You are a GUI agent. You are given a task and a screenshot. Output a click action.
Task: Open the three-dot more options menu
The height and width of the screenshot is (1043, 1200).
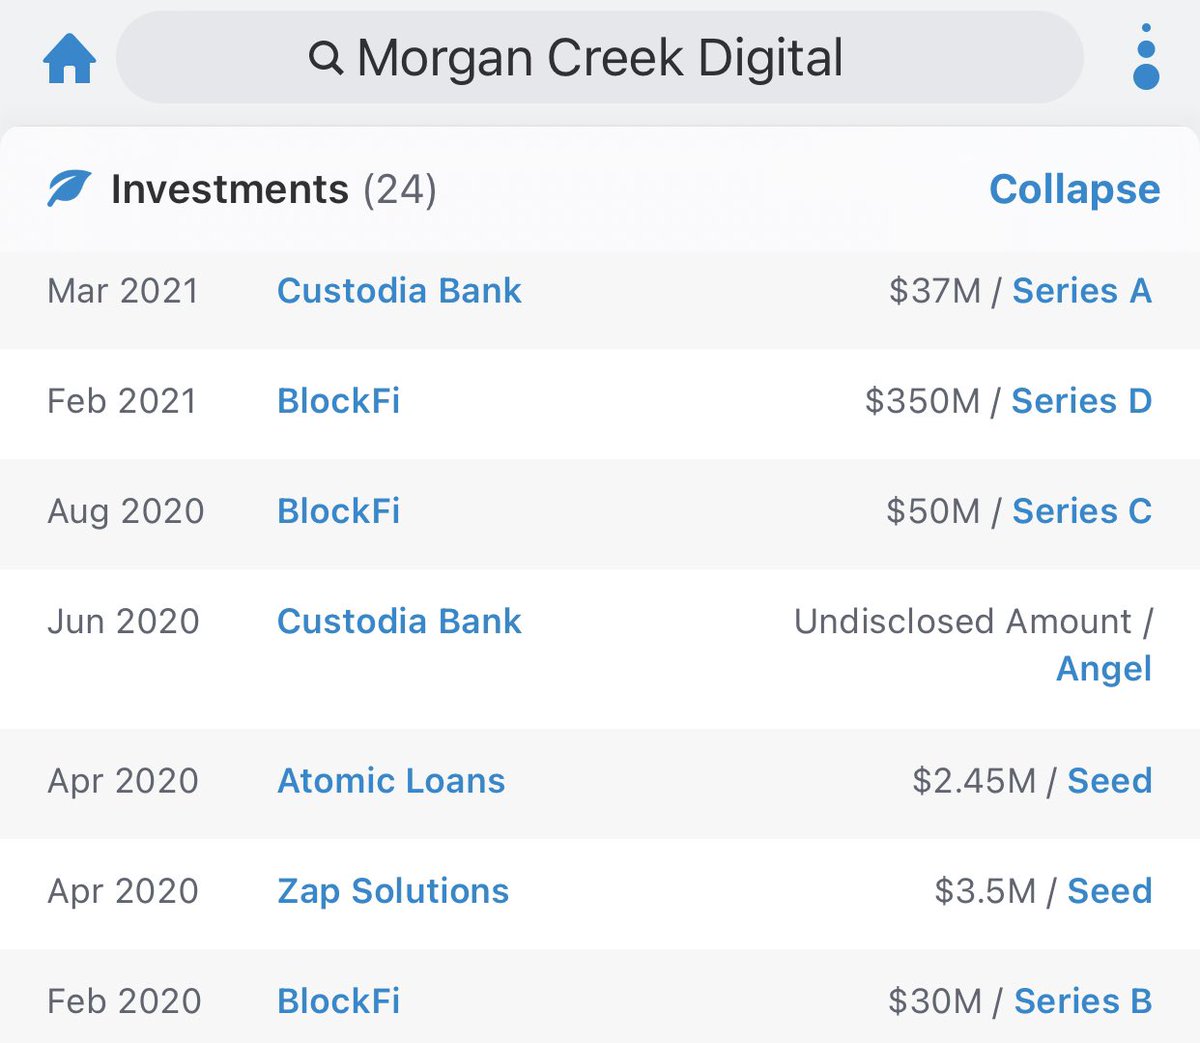pos(1146,58)
